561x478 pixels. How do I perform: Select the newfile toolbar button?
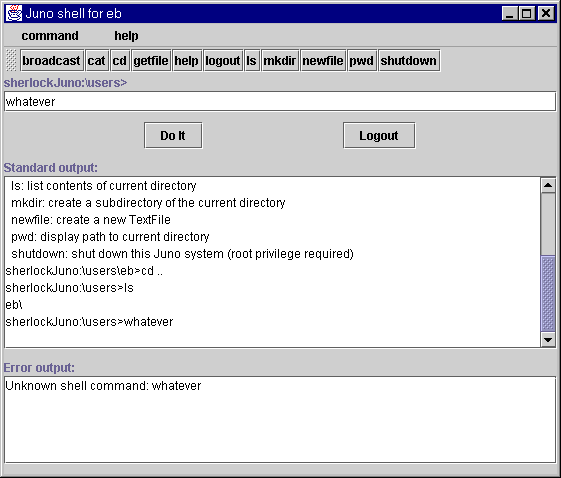pos(323,60)
